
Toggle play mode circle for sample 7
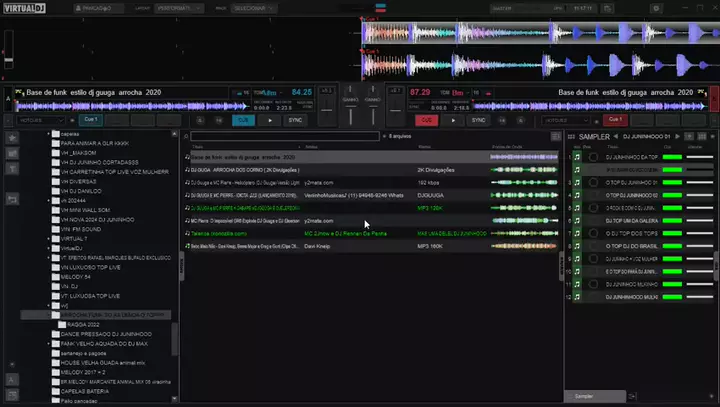(593, 233)
